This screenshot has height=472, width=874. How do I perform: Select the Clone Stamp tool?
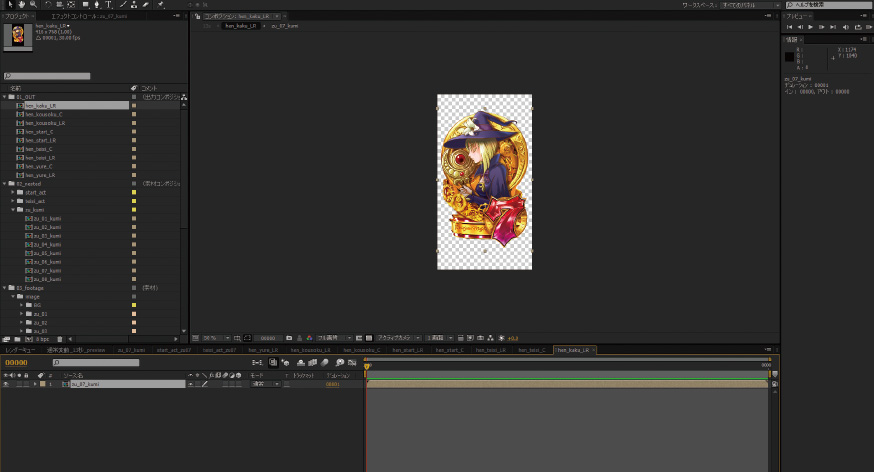point(134,4)
